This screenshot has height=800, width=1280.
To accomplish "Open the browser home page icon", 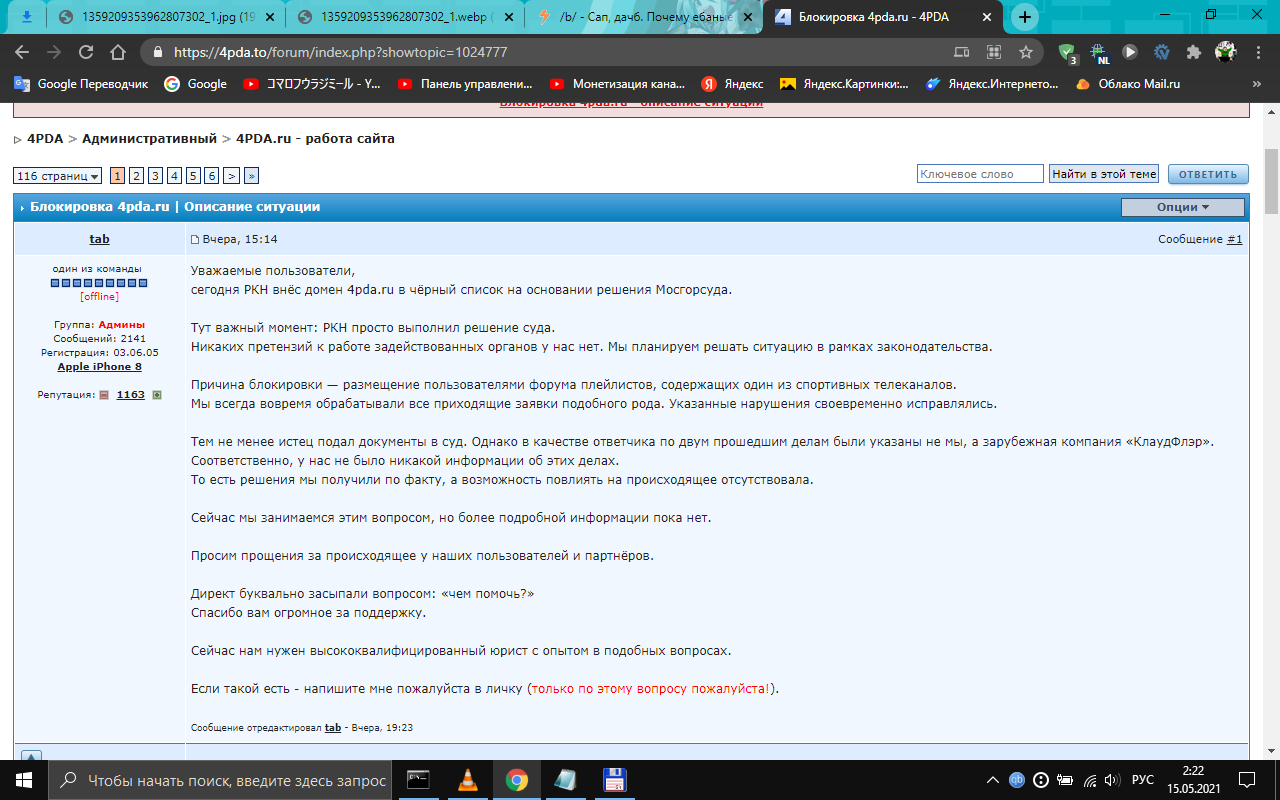I will 118,52.
